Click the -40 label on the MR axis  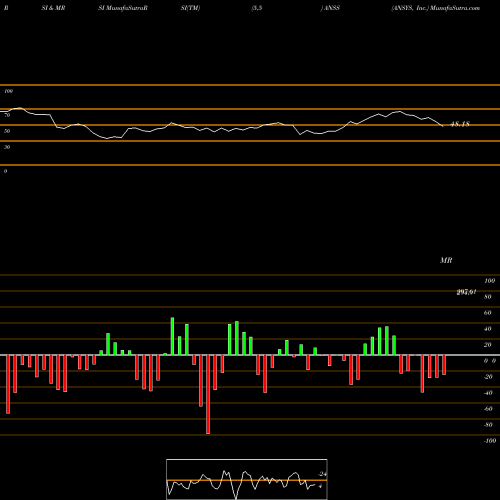pos(488,393)
